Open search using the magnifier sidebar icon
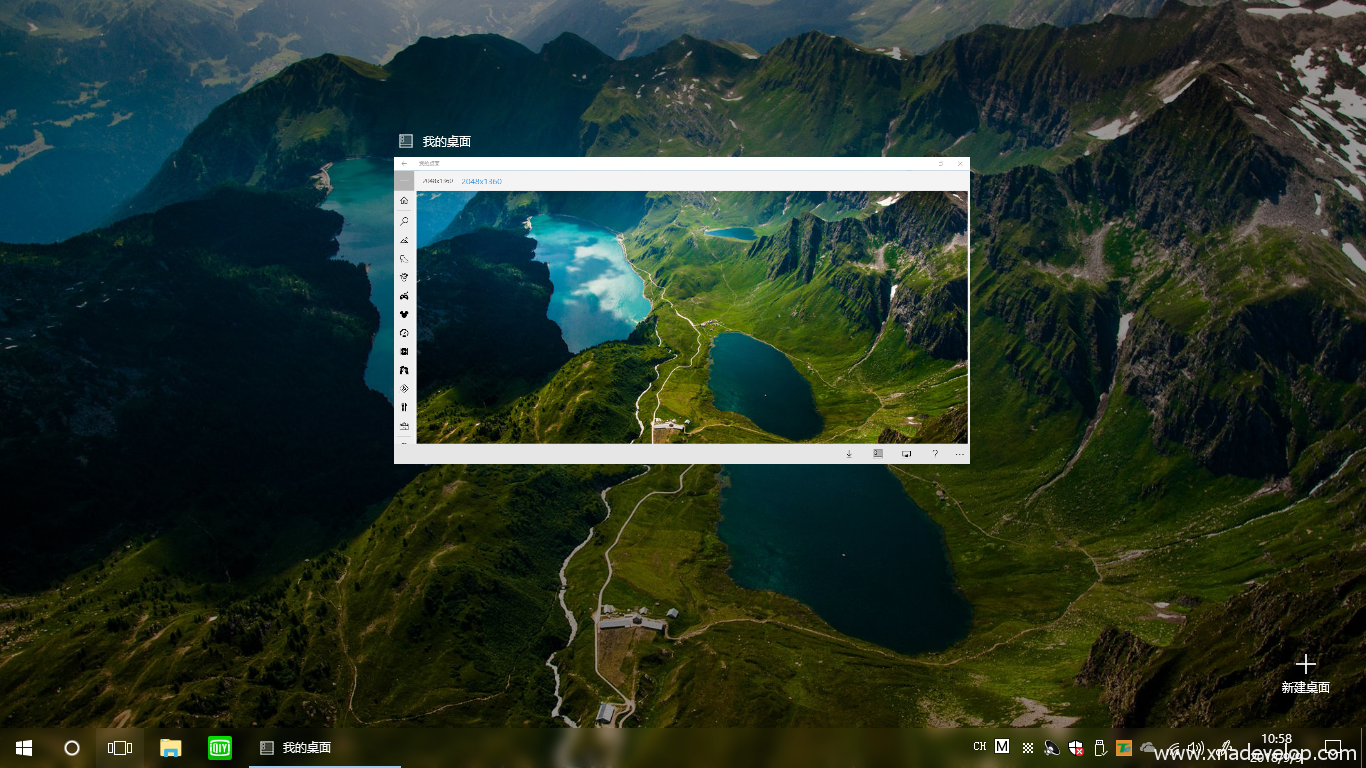Image resolution: width=1366 pixels, height=768 pixels. (x=404, y=220)
